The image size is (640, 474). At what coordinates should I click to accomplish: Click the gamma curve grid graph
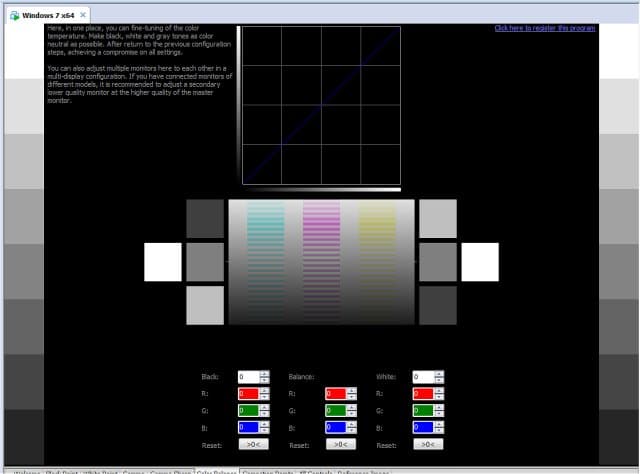pyautogui.click(x=322, y=105)
